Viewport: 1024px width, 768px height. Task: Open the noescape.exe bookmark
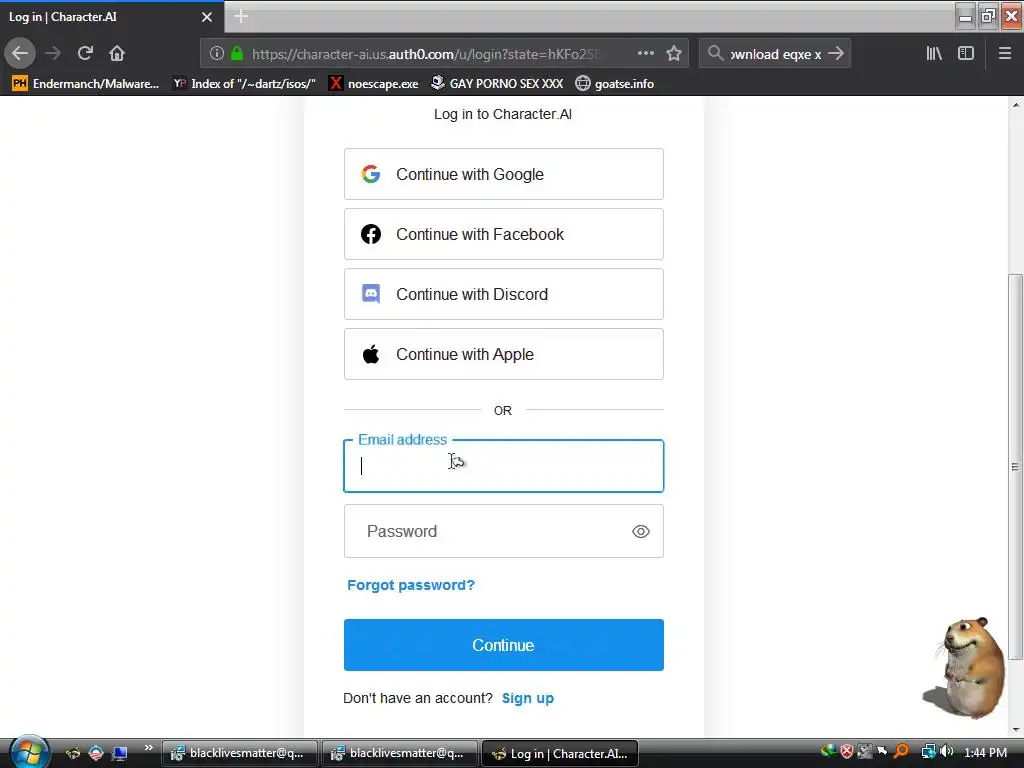point(374,84)
